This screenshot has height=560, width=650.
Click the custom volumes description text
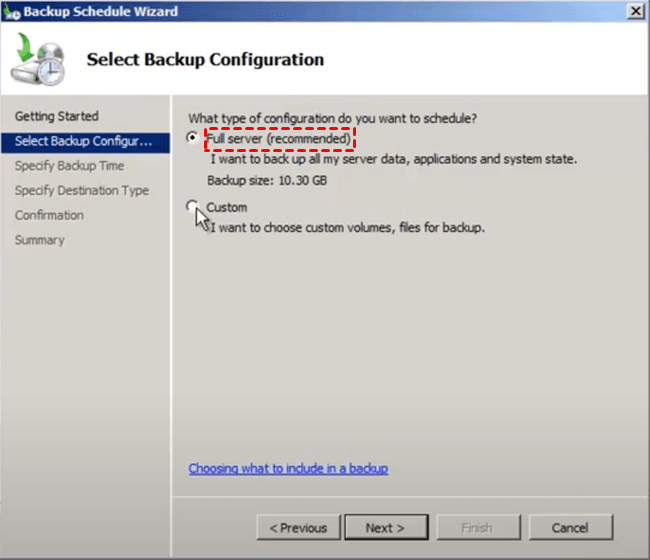point(348,227)
